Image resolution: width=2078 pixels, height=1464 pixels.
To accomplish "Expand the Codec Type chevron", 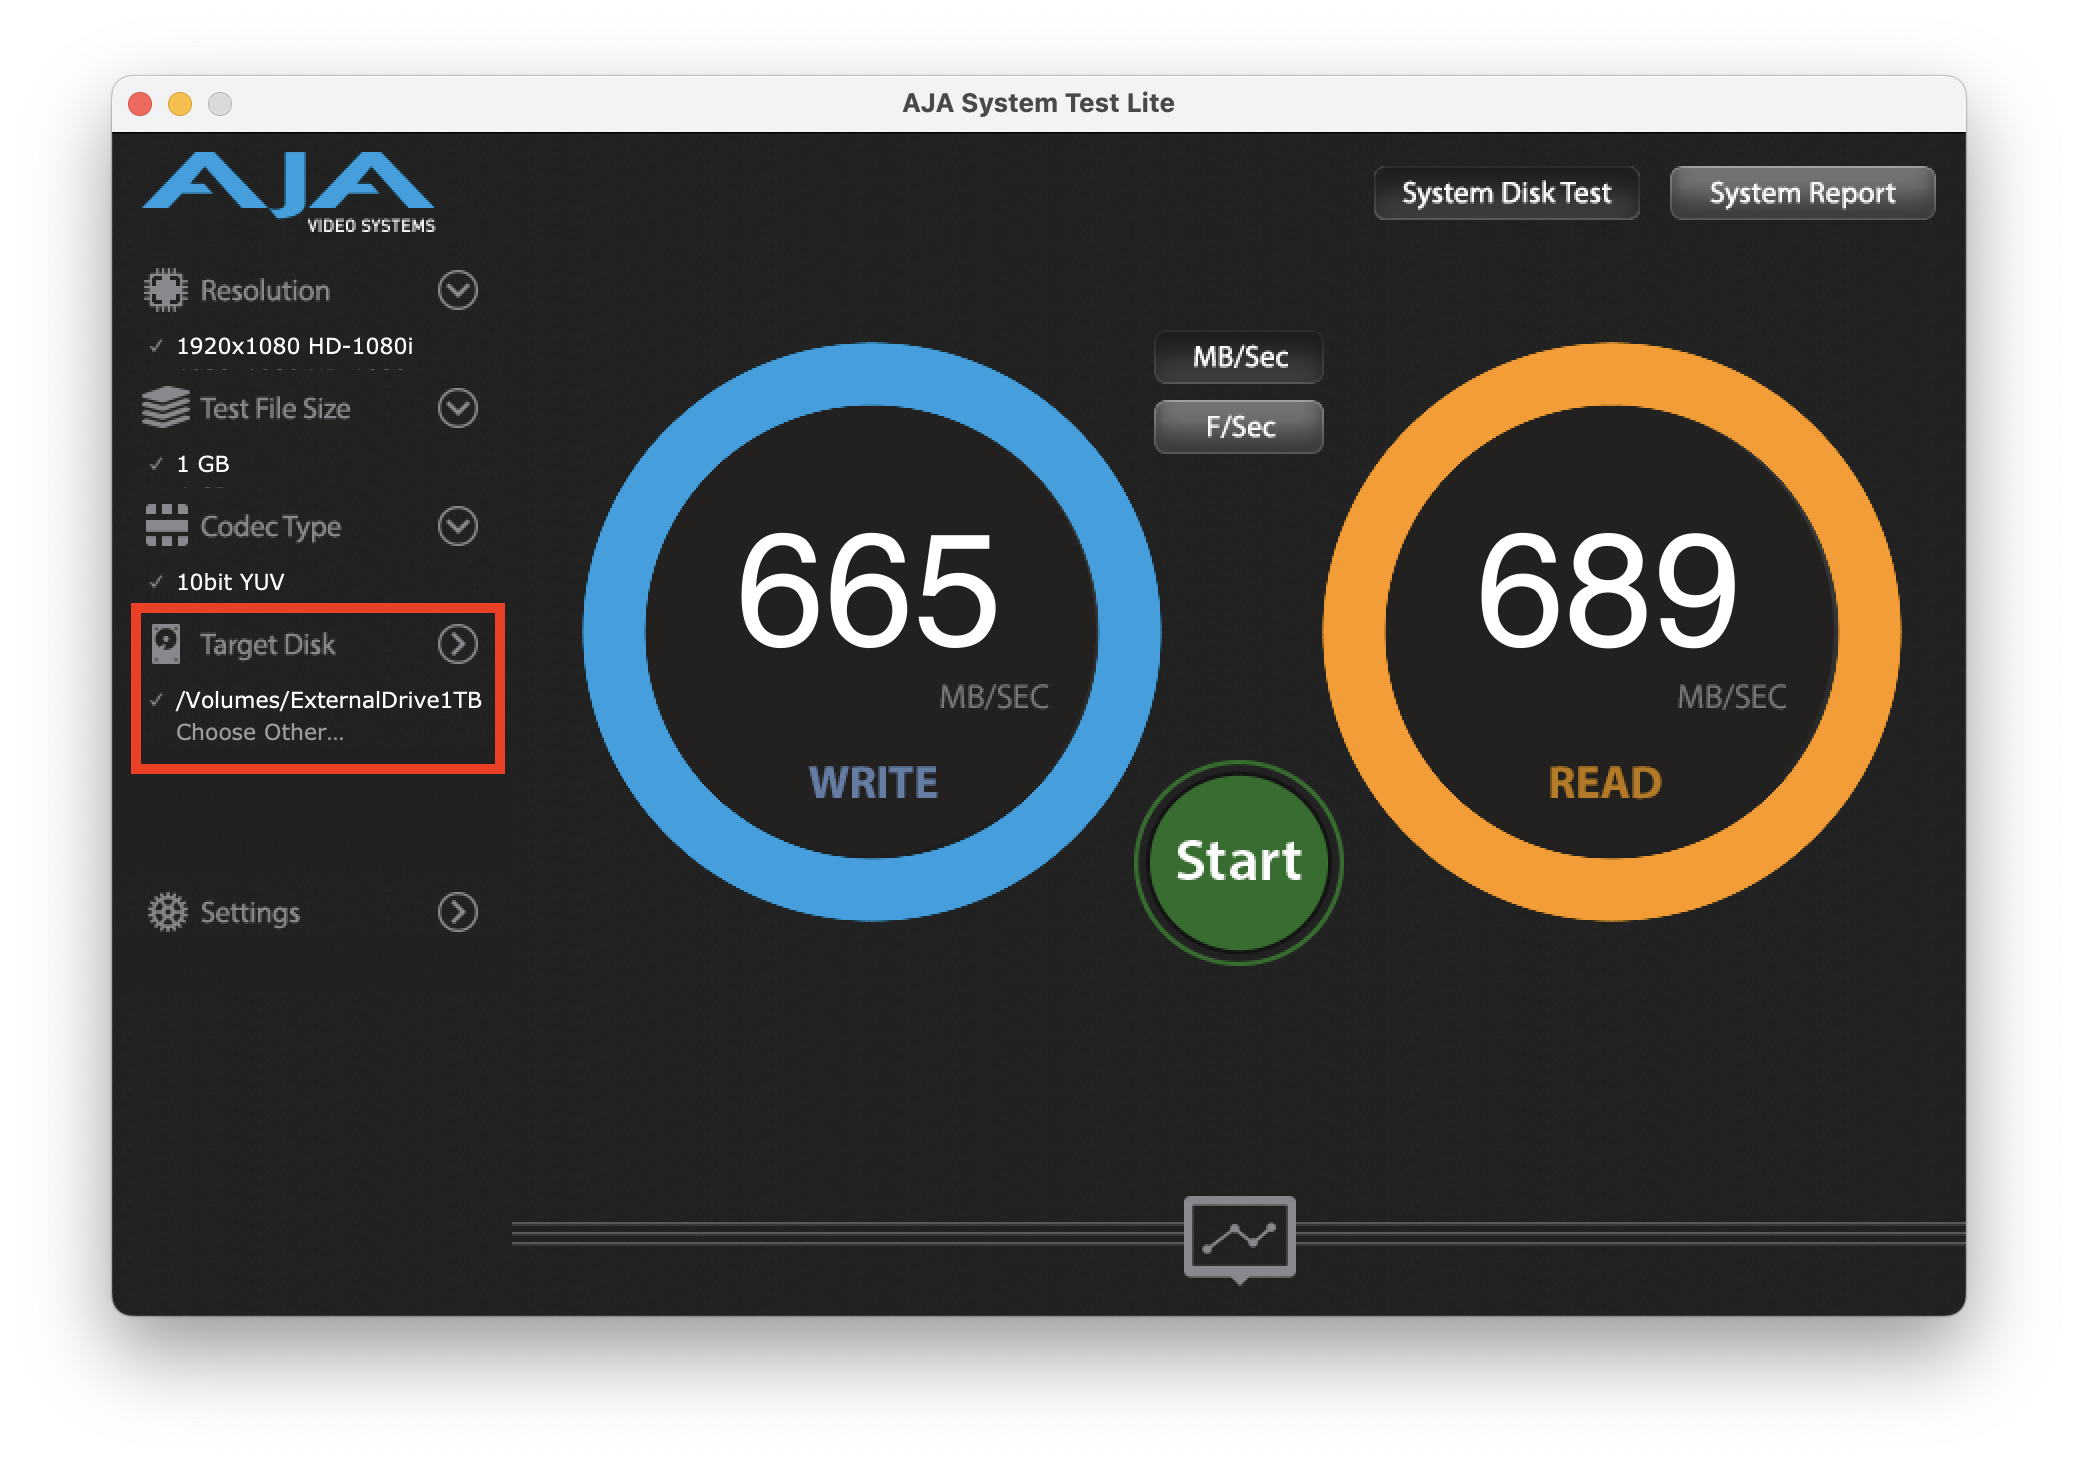I will [x=457, y=526].
